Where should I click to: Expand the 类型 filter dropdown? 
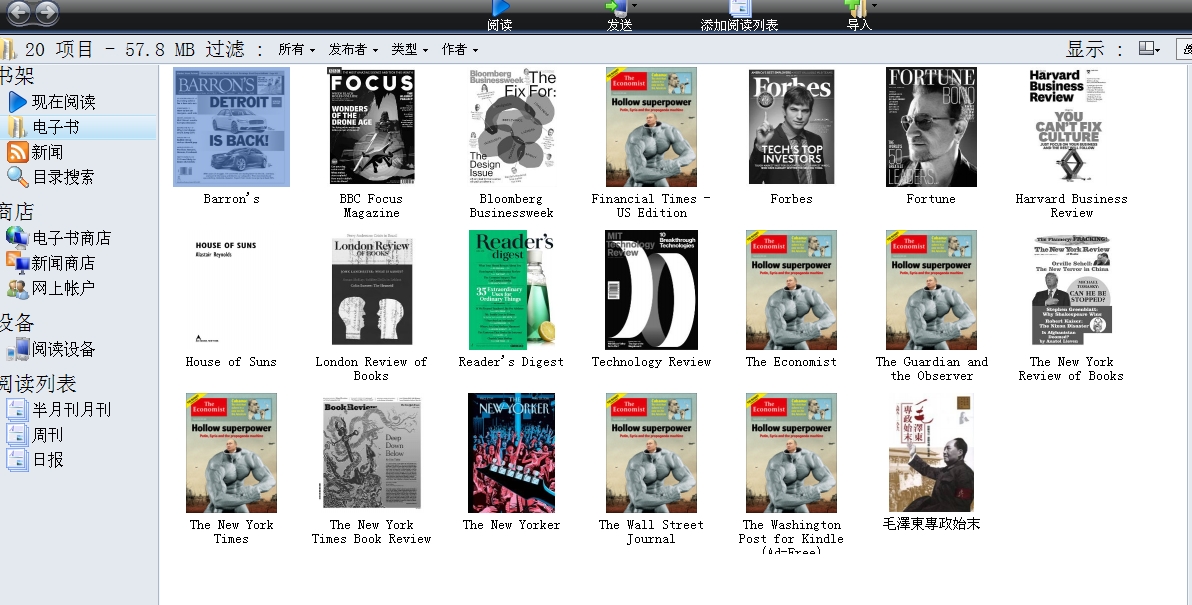409,49
